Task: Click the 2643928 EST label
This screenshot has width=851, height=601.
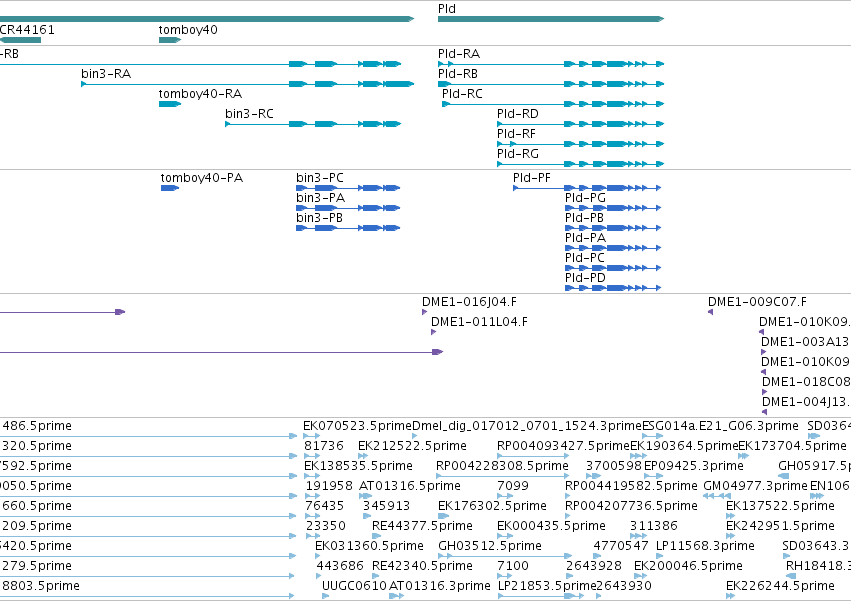Action: [594, 567]
